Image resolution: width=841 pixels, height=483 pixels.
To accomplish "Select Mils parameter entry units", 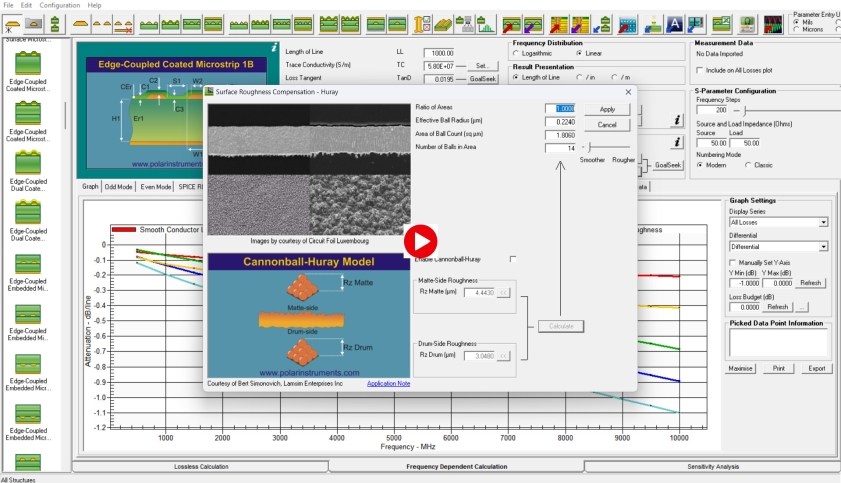I will pyautogui.click(x=796, y=22).
